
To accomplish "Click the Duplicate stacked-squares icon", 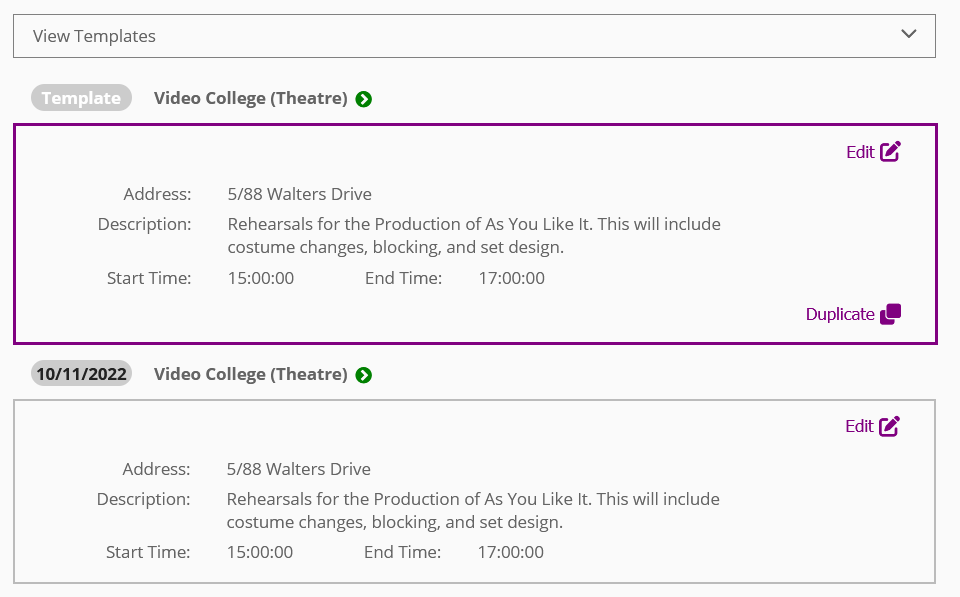I will 890,314.
